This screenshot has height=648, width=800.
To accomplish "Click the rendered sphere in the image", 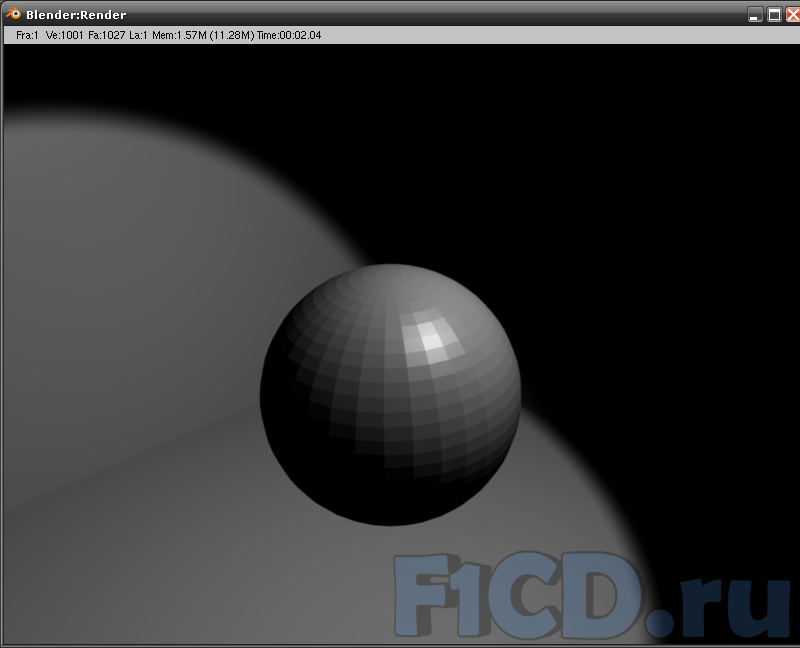I will tap(390, 394).
